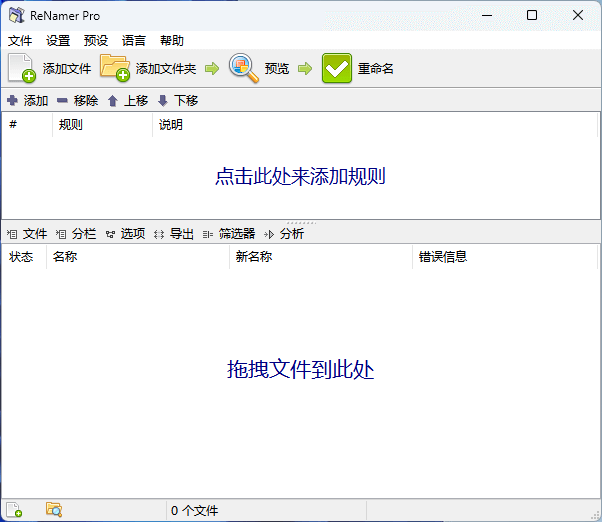
Task: Click the 重命名 label
Action: coord(375,69)
